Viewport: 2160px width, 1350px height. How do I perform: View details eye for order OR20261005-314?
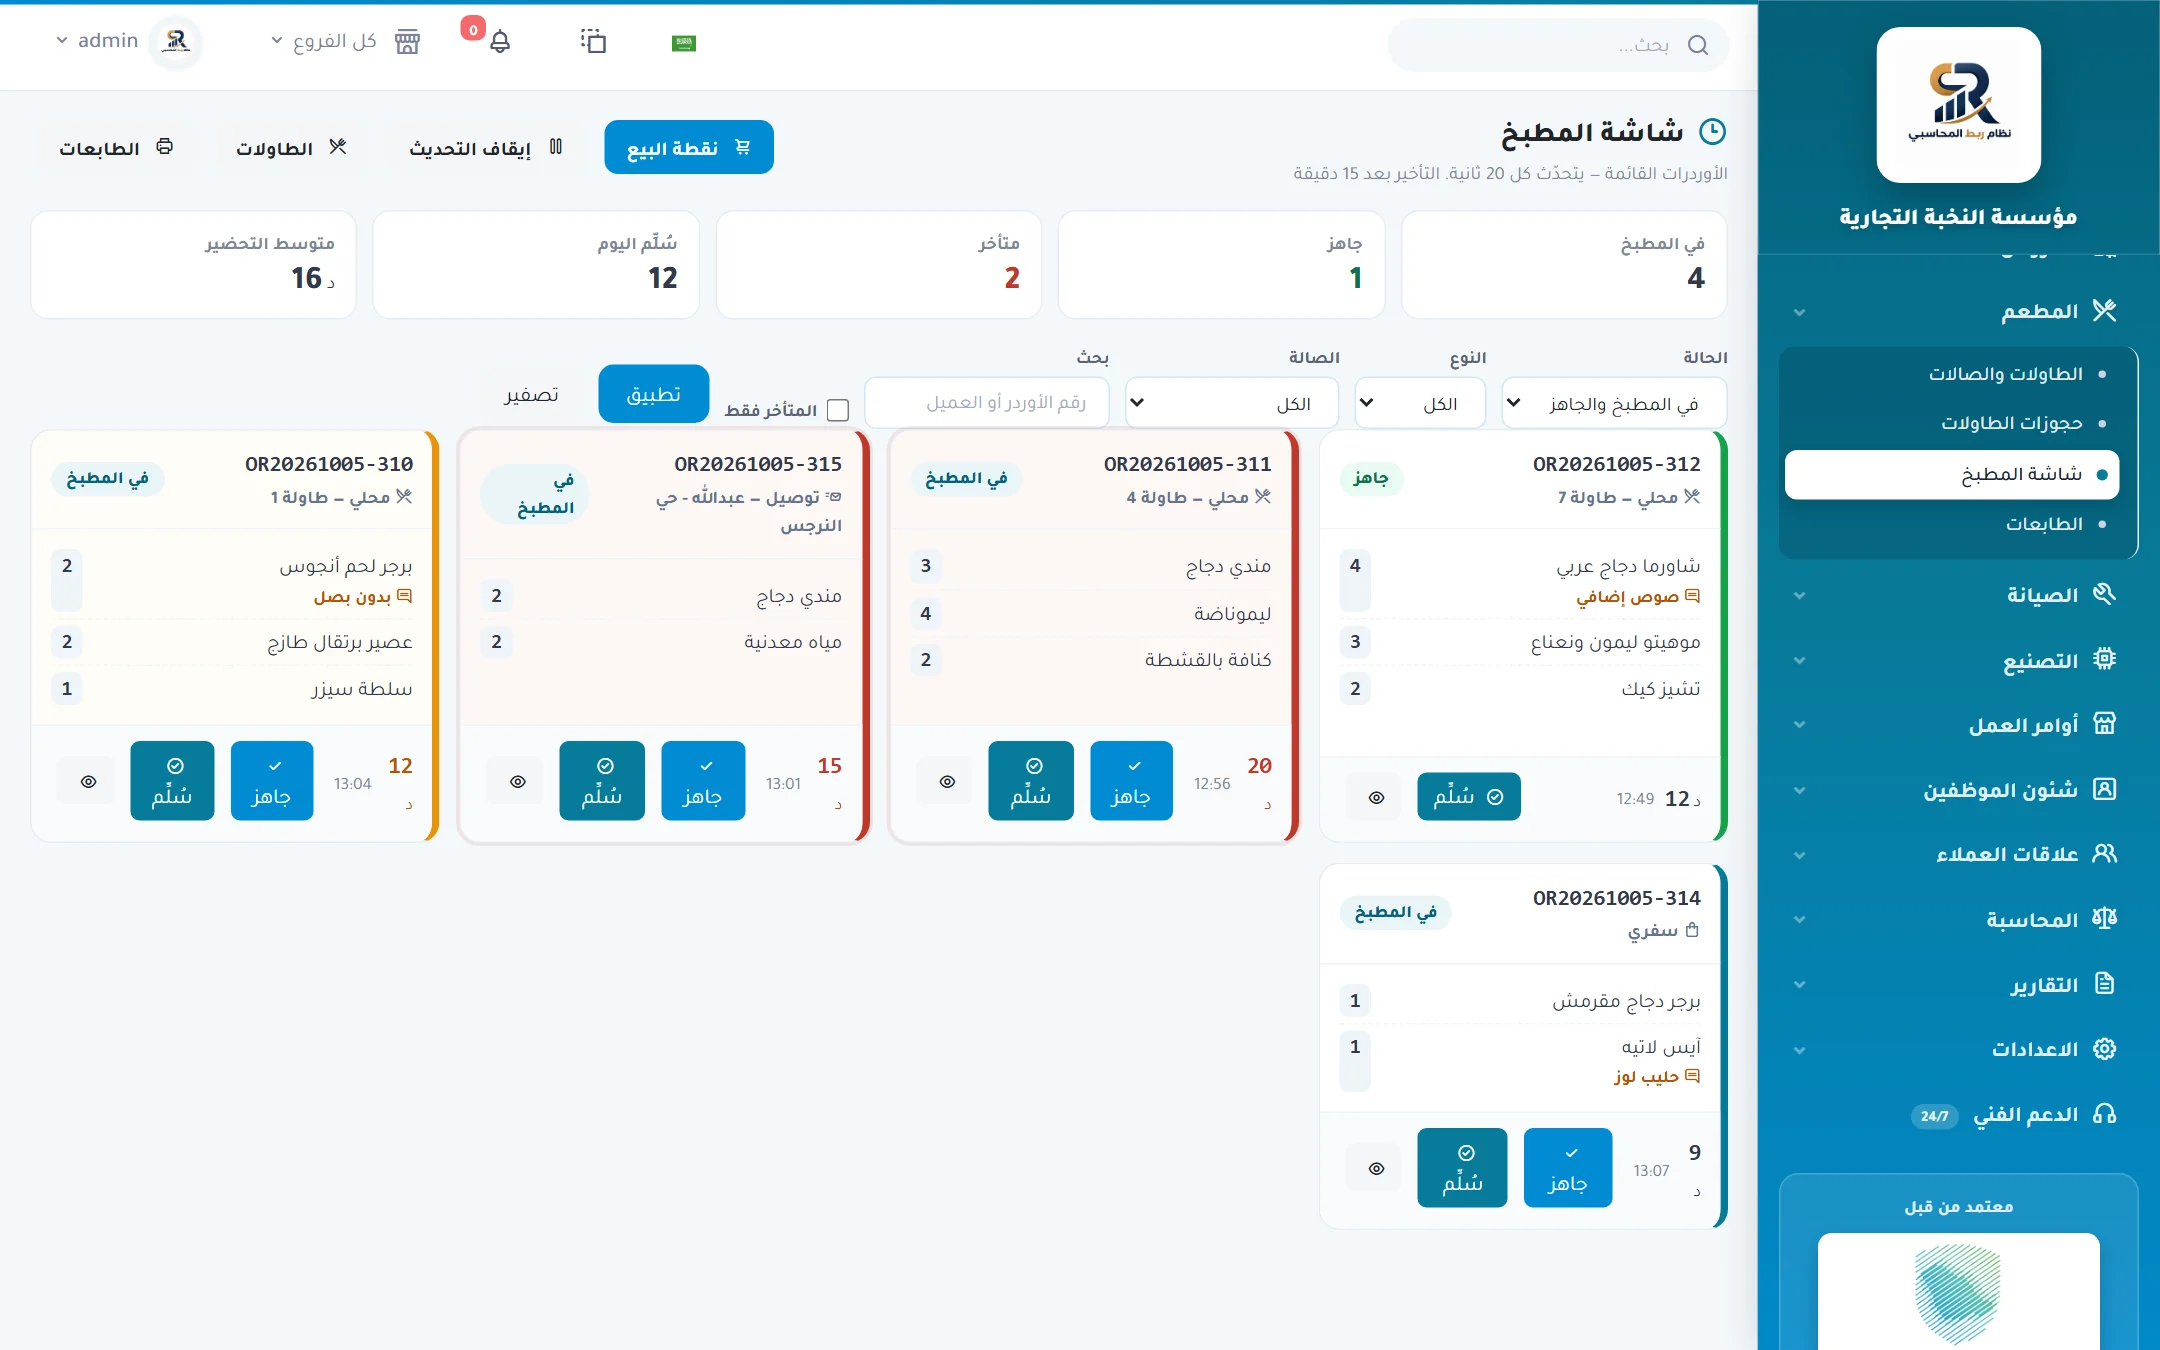click(1376, 1168)
